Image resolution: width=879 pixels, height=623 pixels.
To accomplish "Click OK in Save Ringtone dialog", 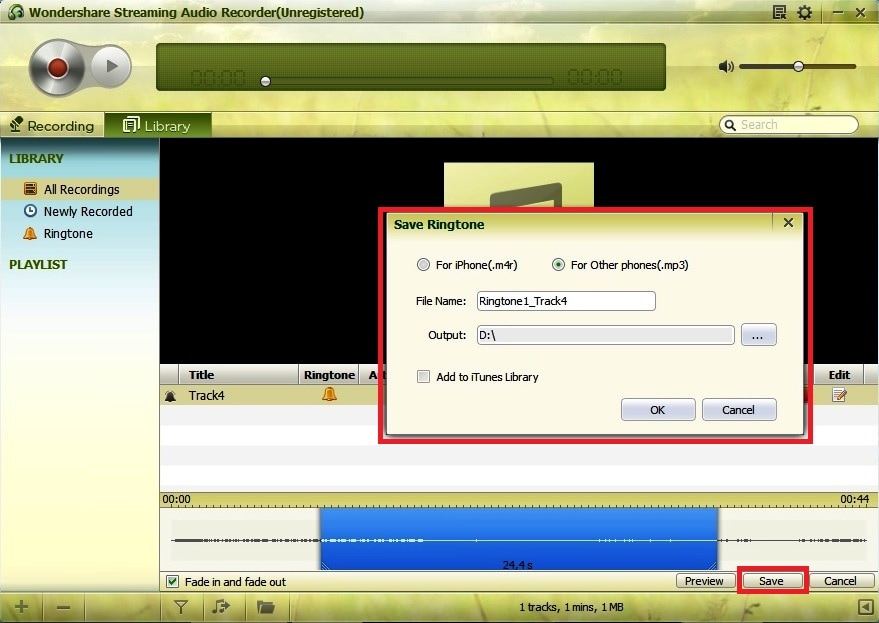I will pyautogui.click(x=658, y=410).
